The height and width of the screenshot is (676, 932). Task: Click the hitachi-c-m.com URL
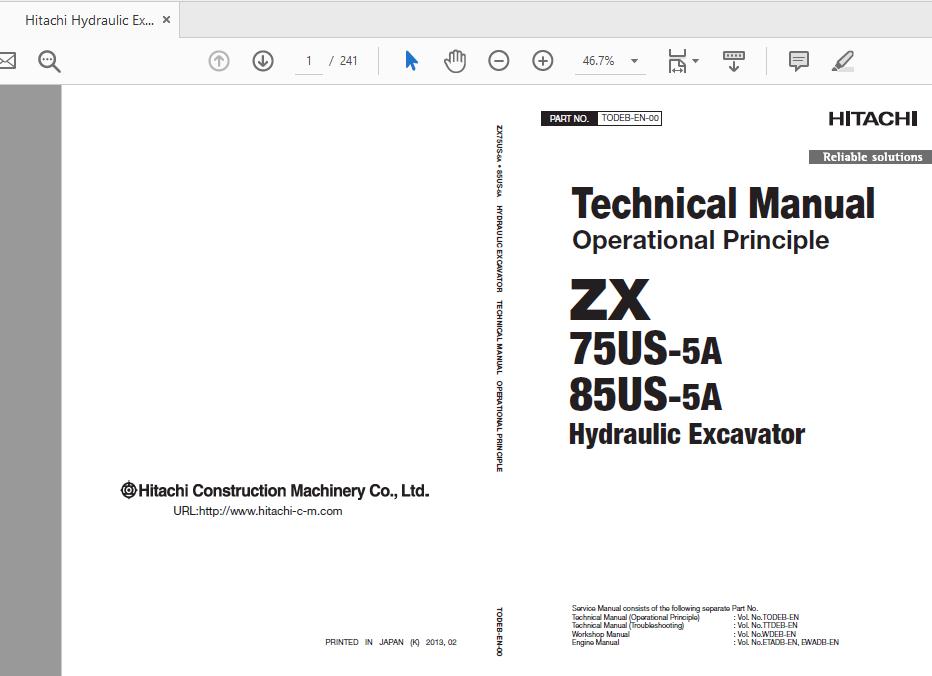click(x=257, y=511)
